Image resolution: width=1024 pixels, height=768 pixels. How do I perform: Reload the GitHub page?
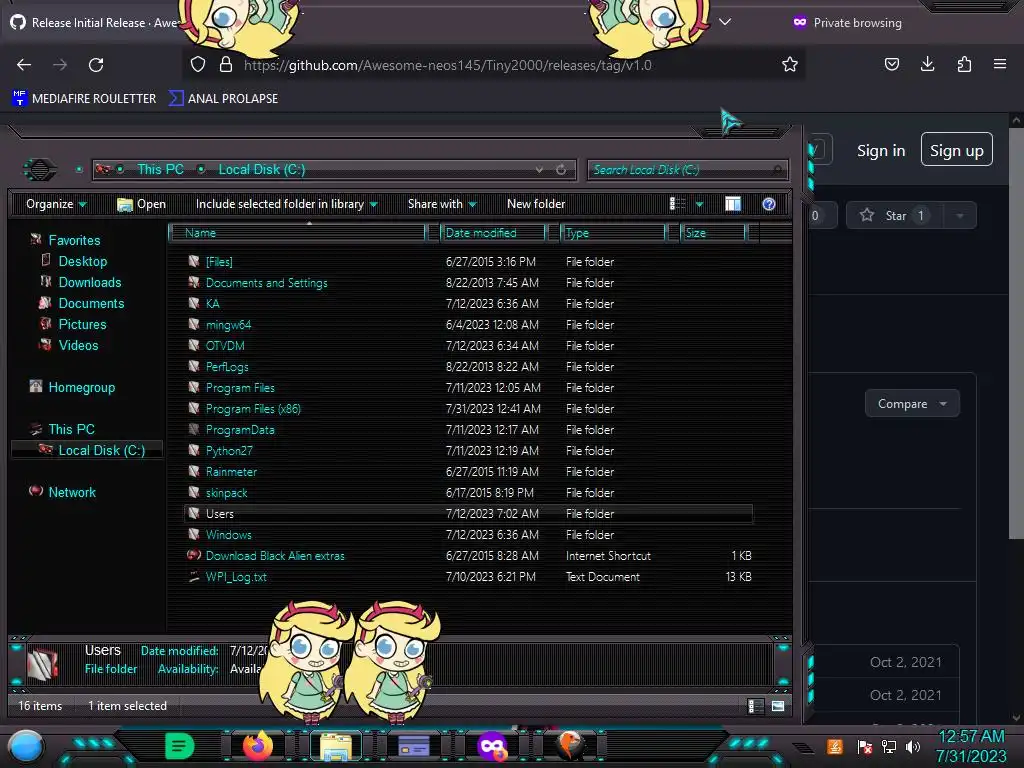[96, 65]
